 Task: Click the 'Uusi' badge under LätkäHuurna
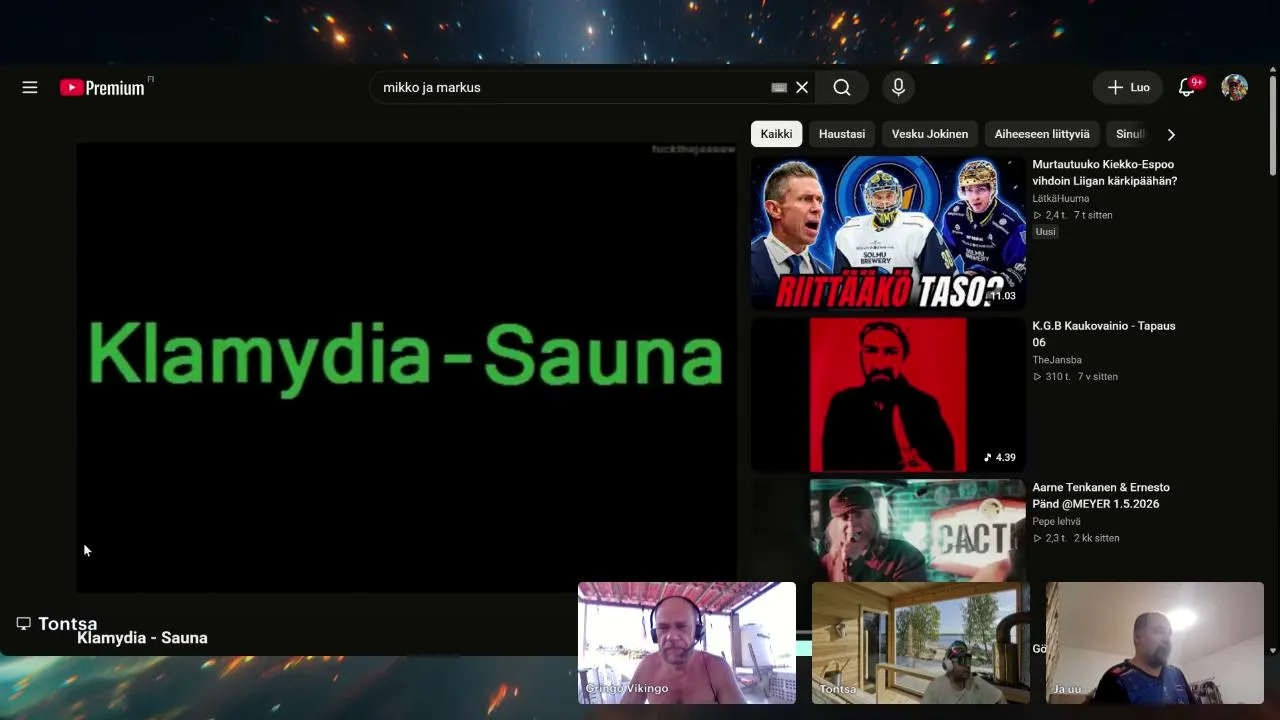pyautogui.click(x=1045, y=232)
